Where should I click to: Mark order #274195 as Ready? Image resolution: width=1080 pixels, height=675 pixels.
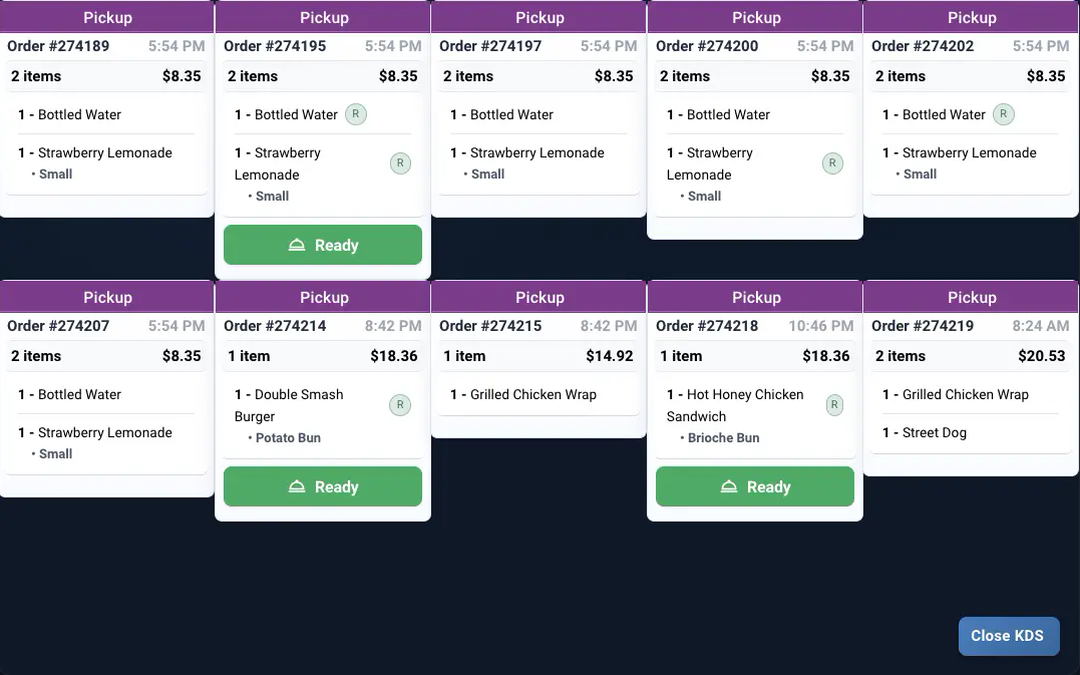point(323,245)
